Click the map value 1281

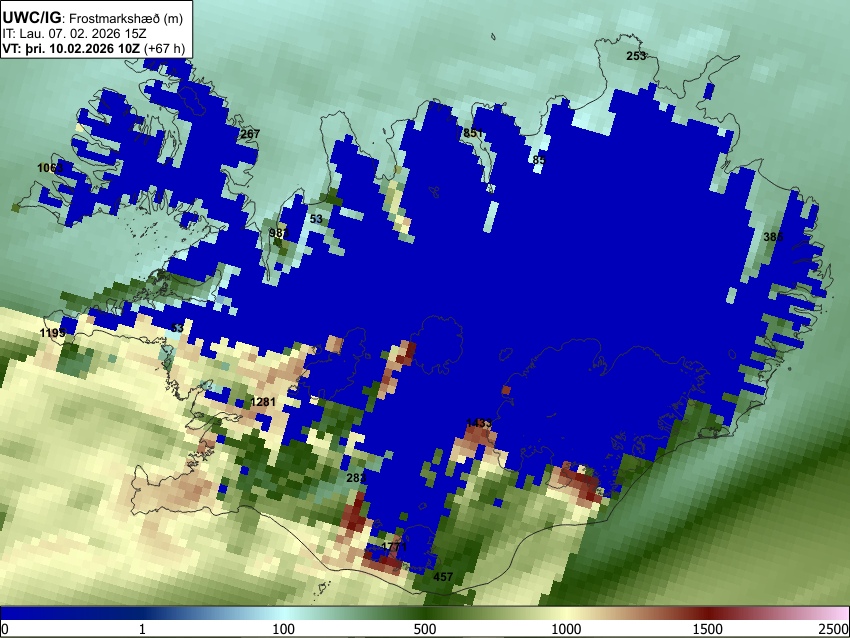click(263, 402)
